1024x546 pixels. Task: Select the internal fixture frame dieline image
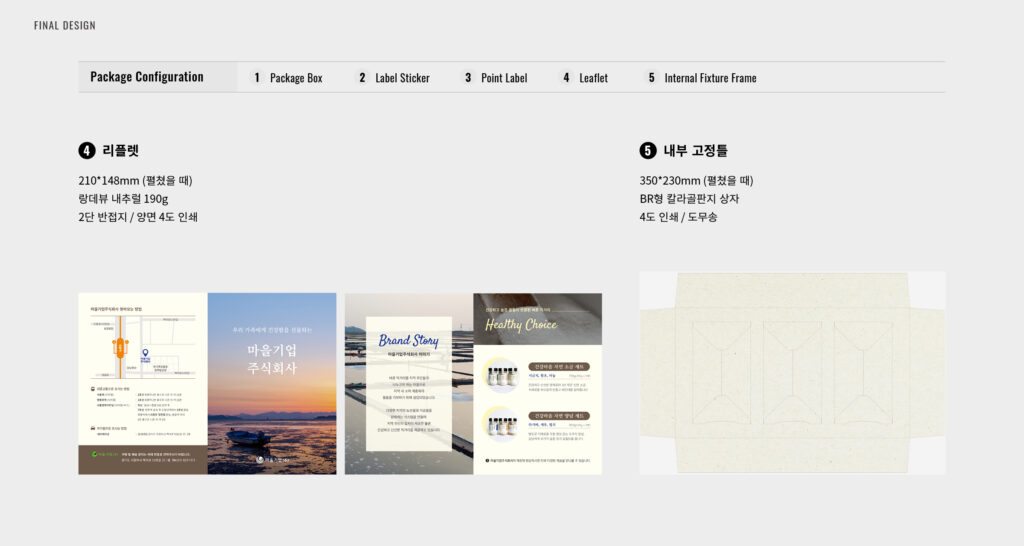792,372
